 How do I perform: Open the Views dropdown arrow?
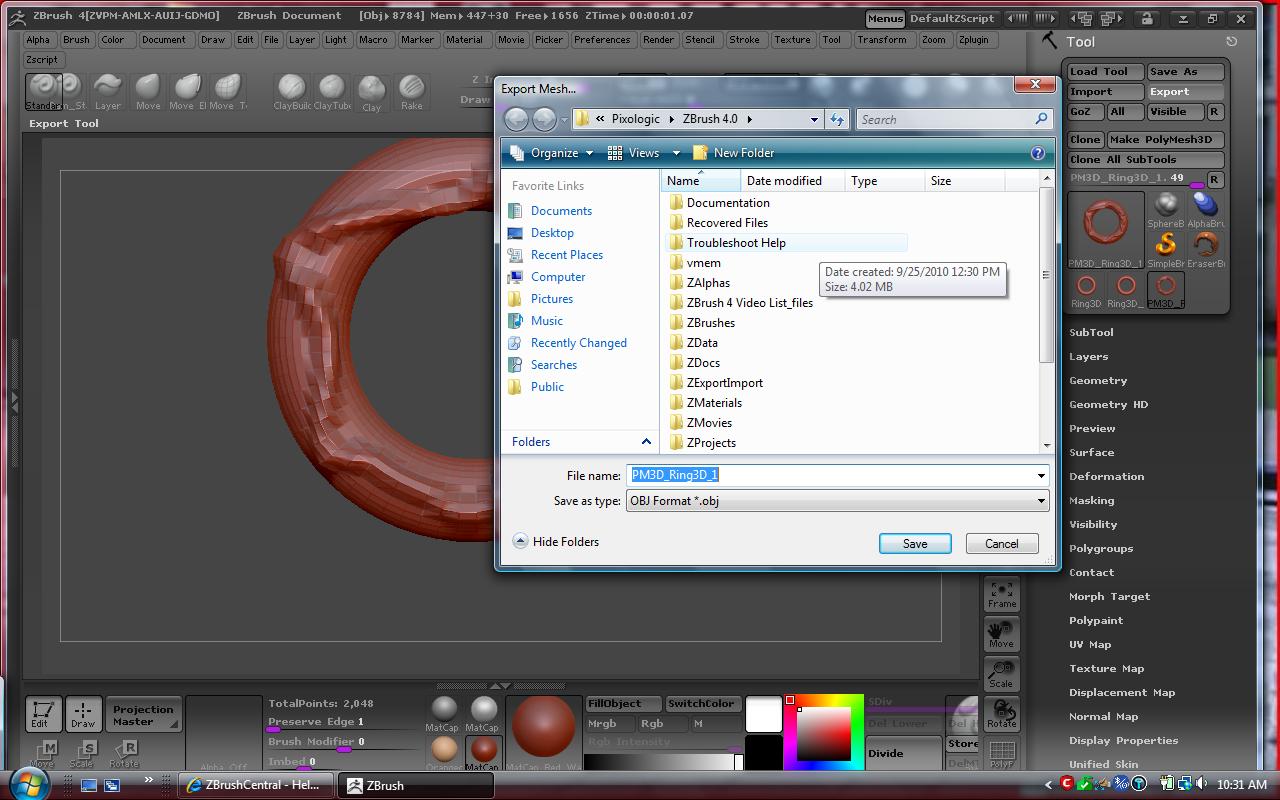pos(676,153)
